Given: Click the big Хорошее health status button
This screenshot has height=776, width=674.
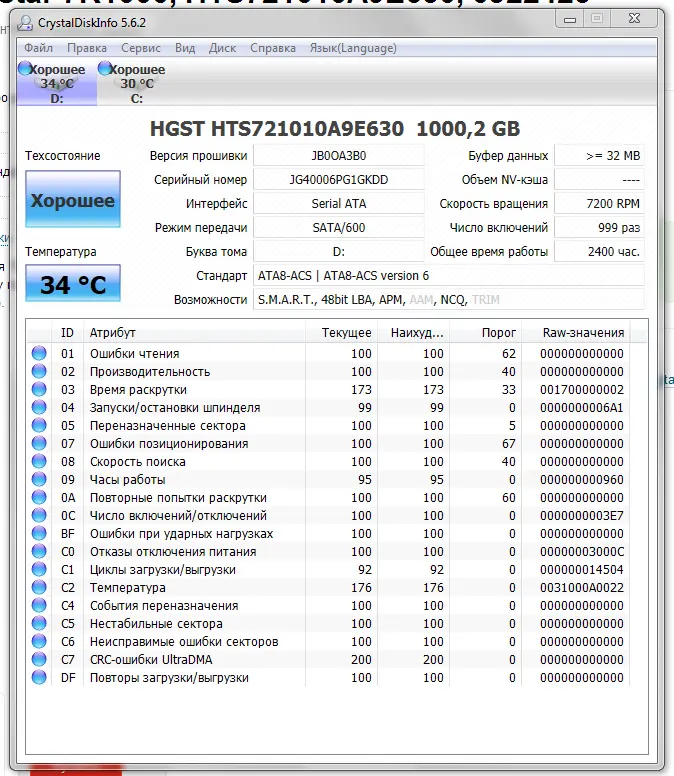Looking at the screenshot, I should coord(73,199).
